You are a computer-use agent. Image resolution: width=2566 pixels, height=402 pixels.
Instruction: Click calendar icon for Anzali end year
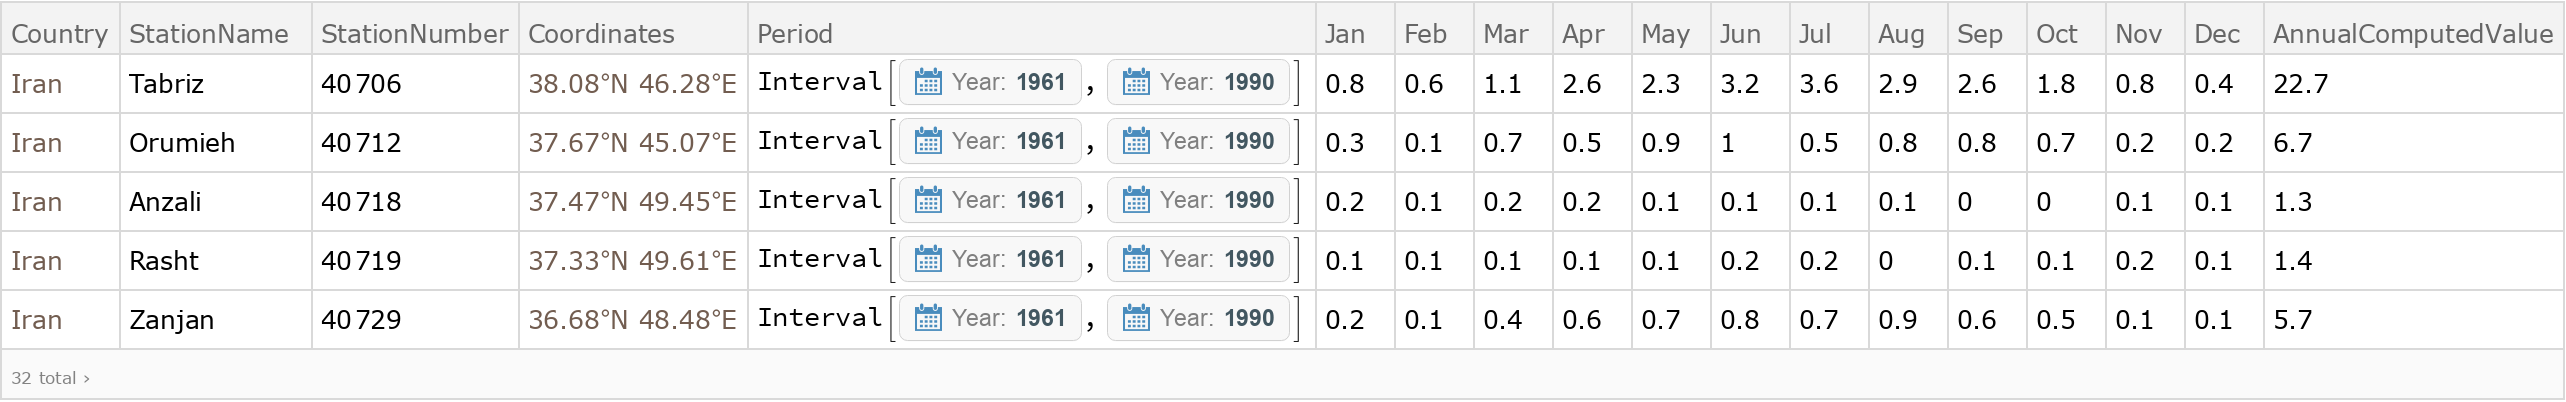pos(1136,200)
